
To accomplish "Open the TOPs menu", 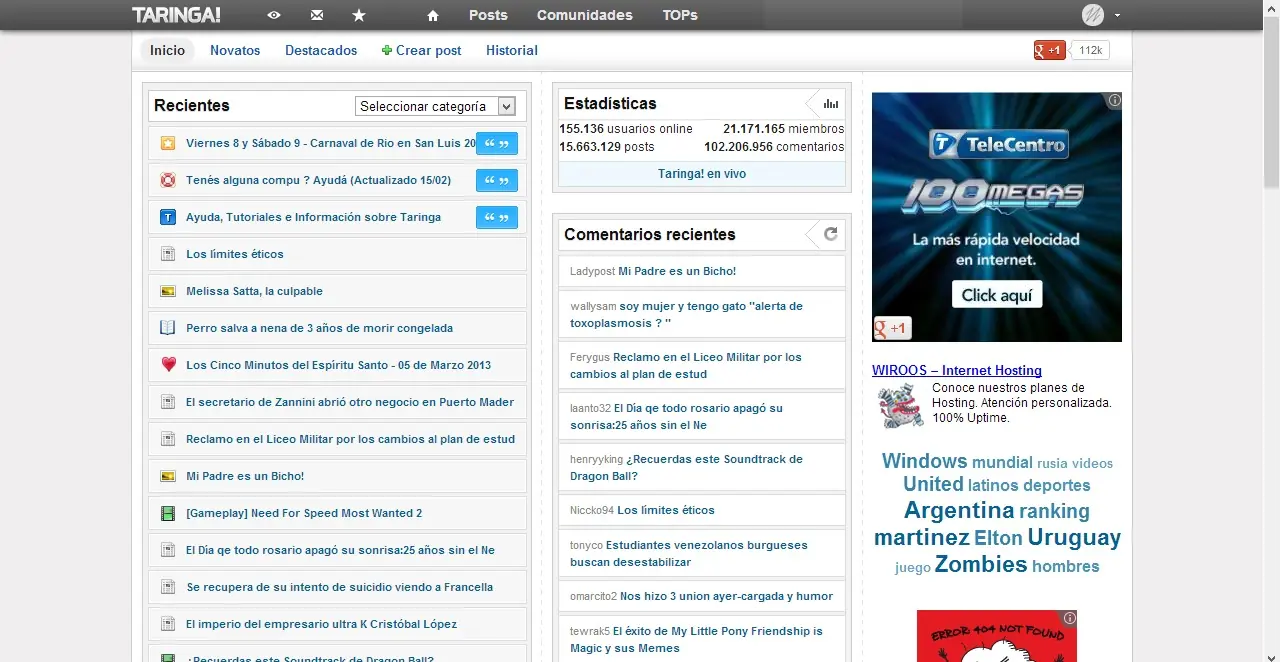I will click(x=680, y=15).
